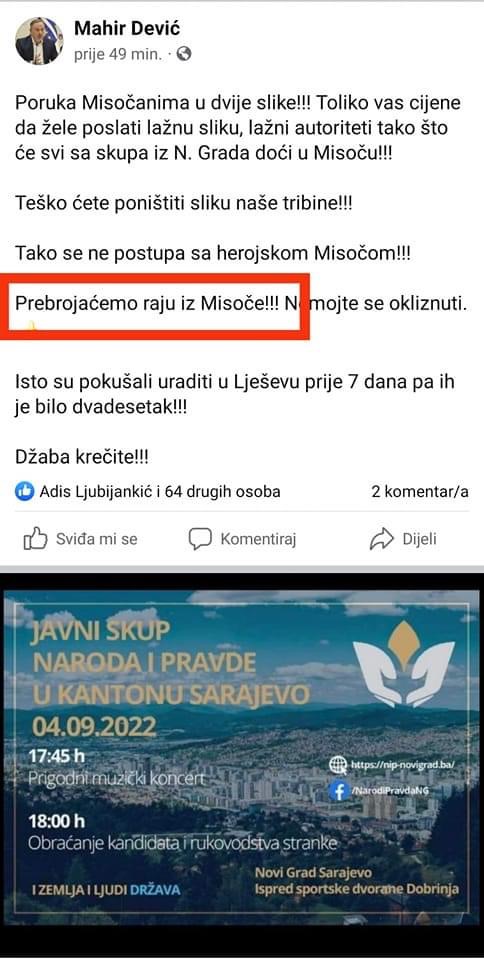Click the public globe privacy icon

tap(184, 54)
